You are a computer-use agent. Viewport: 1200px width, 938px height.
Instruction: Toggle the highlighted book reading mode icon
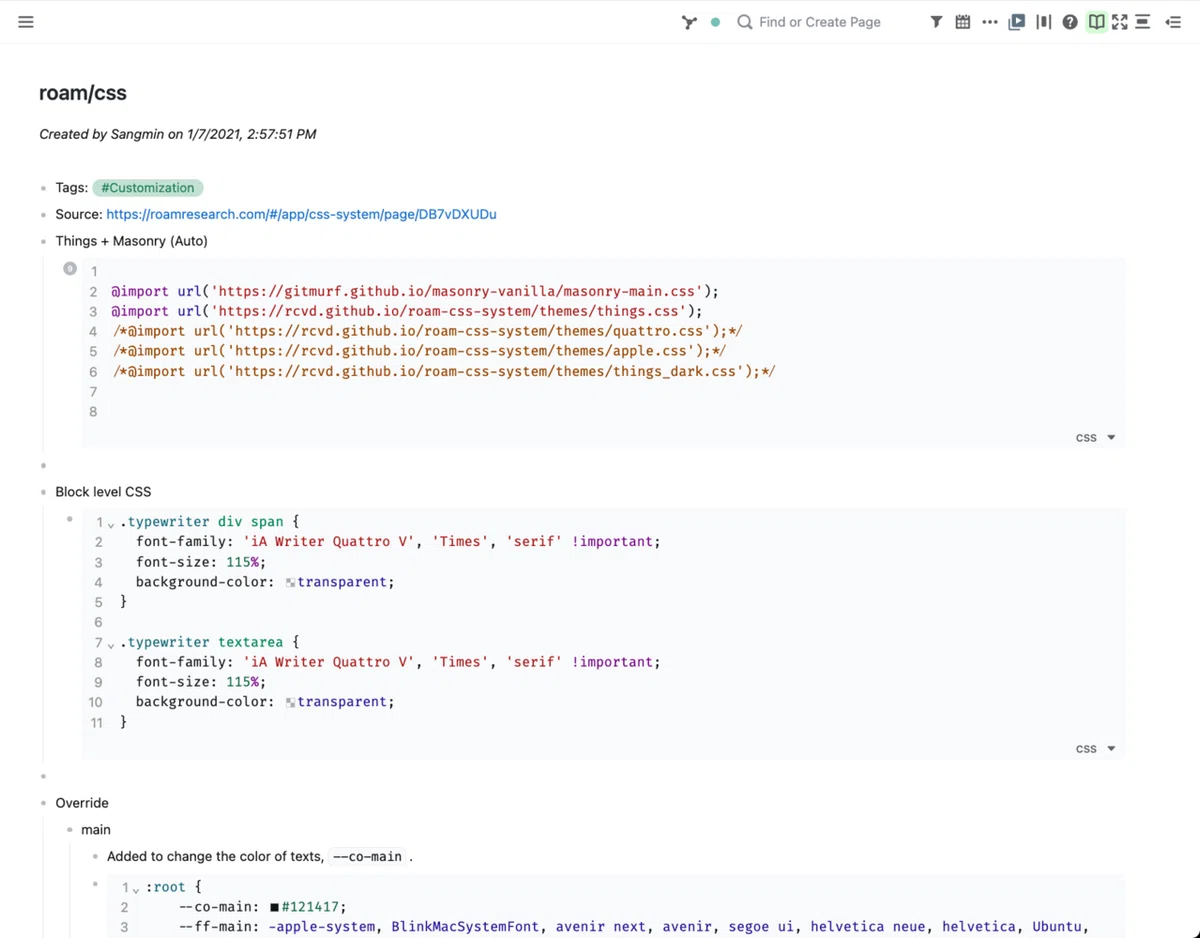click(x=1097, y=22)
